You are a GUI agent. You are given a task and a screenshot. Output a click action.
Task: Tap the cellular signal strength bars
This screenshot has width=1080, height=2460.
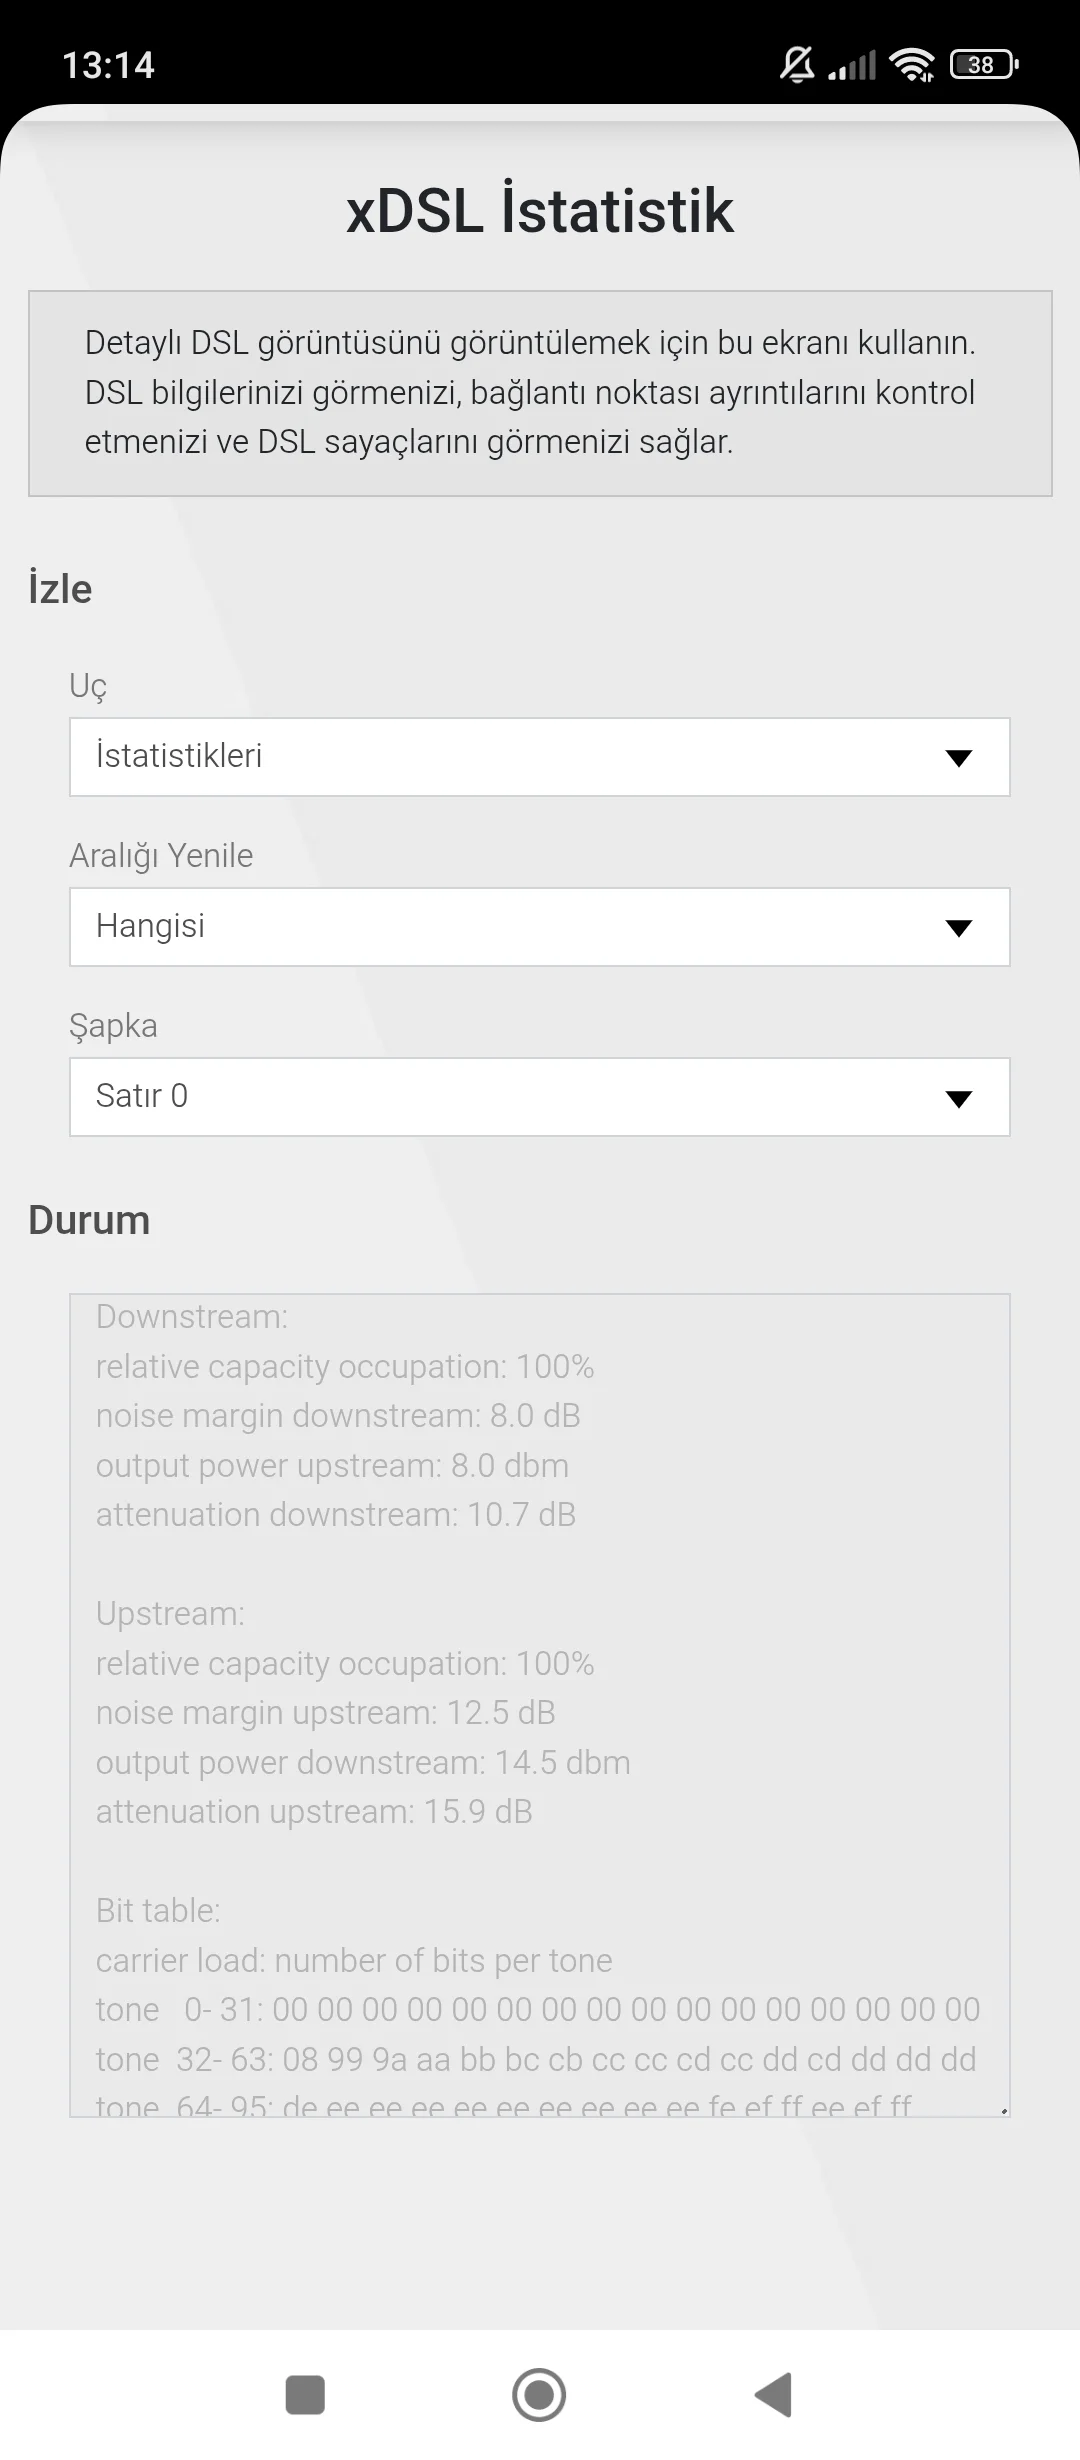pyautogui.click(x=853, y=65)
